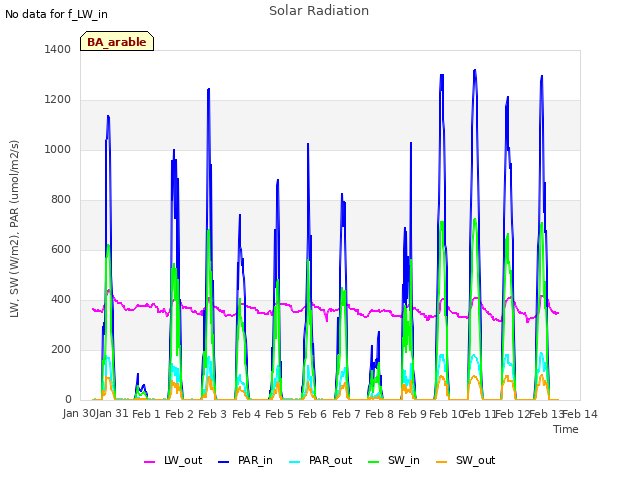Click the orange SW_out legend swatch
The height and width of the screenshot is (480, 640).
[x=442, y=462]
